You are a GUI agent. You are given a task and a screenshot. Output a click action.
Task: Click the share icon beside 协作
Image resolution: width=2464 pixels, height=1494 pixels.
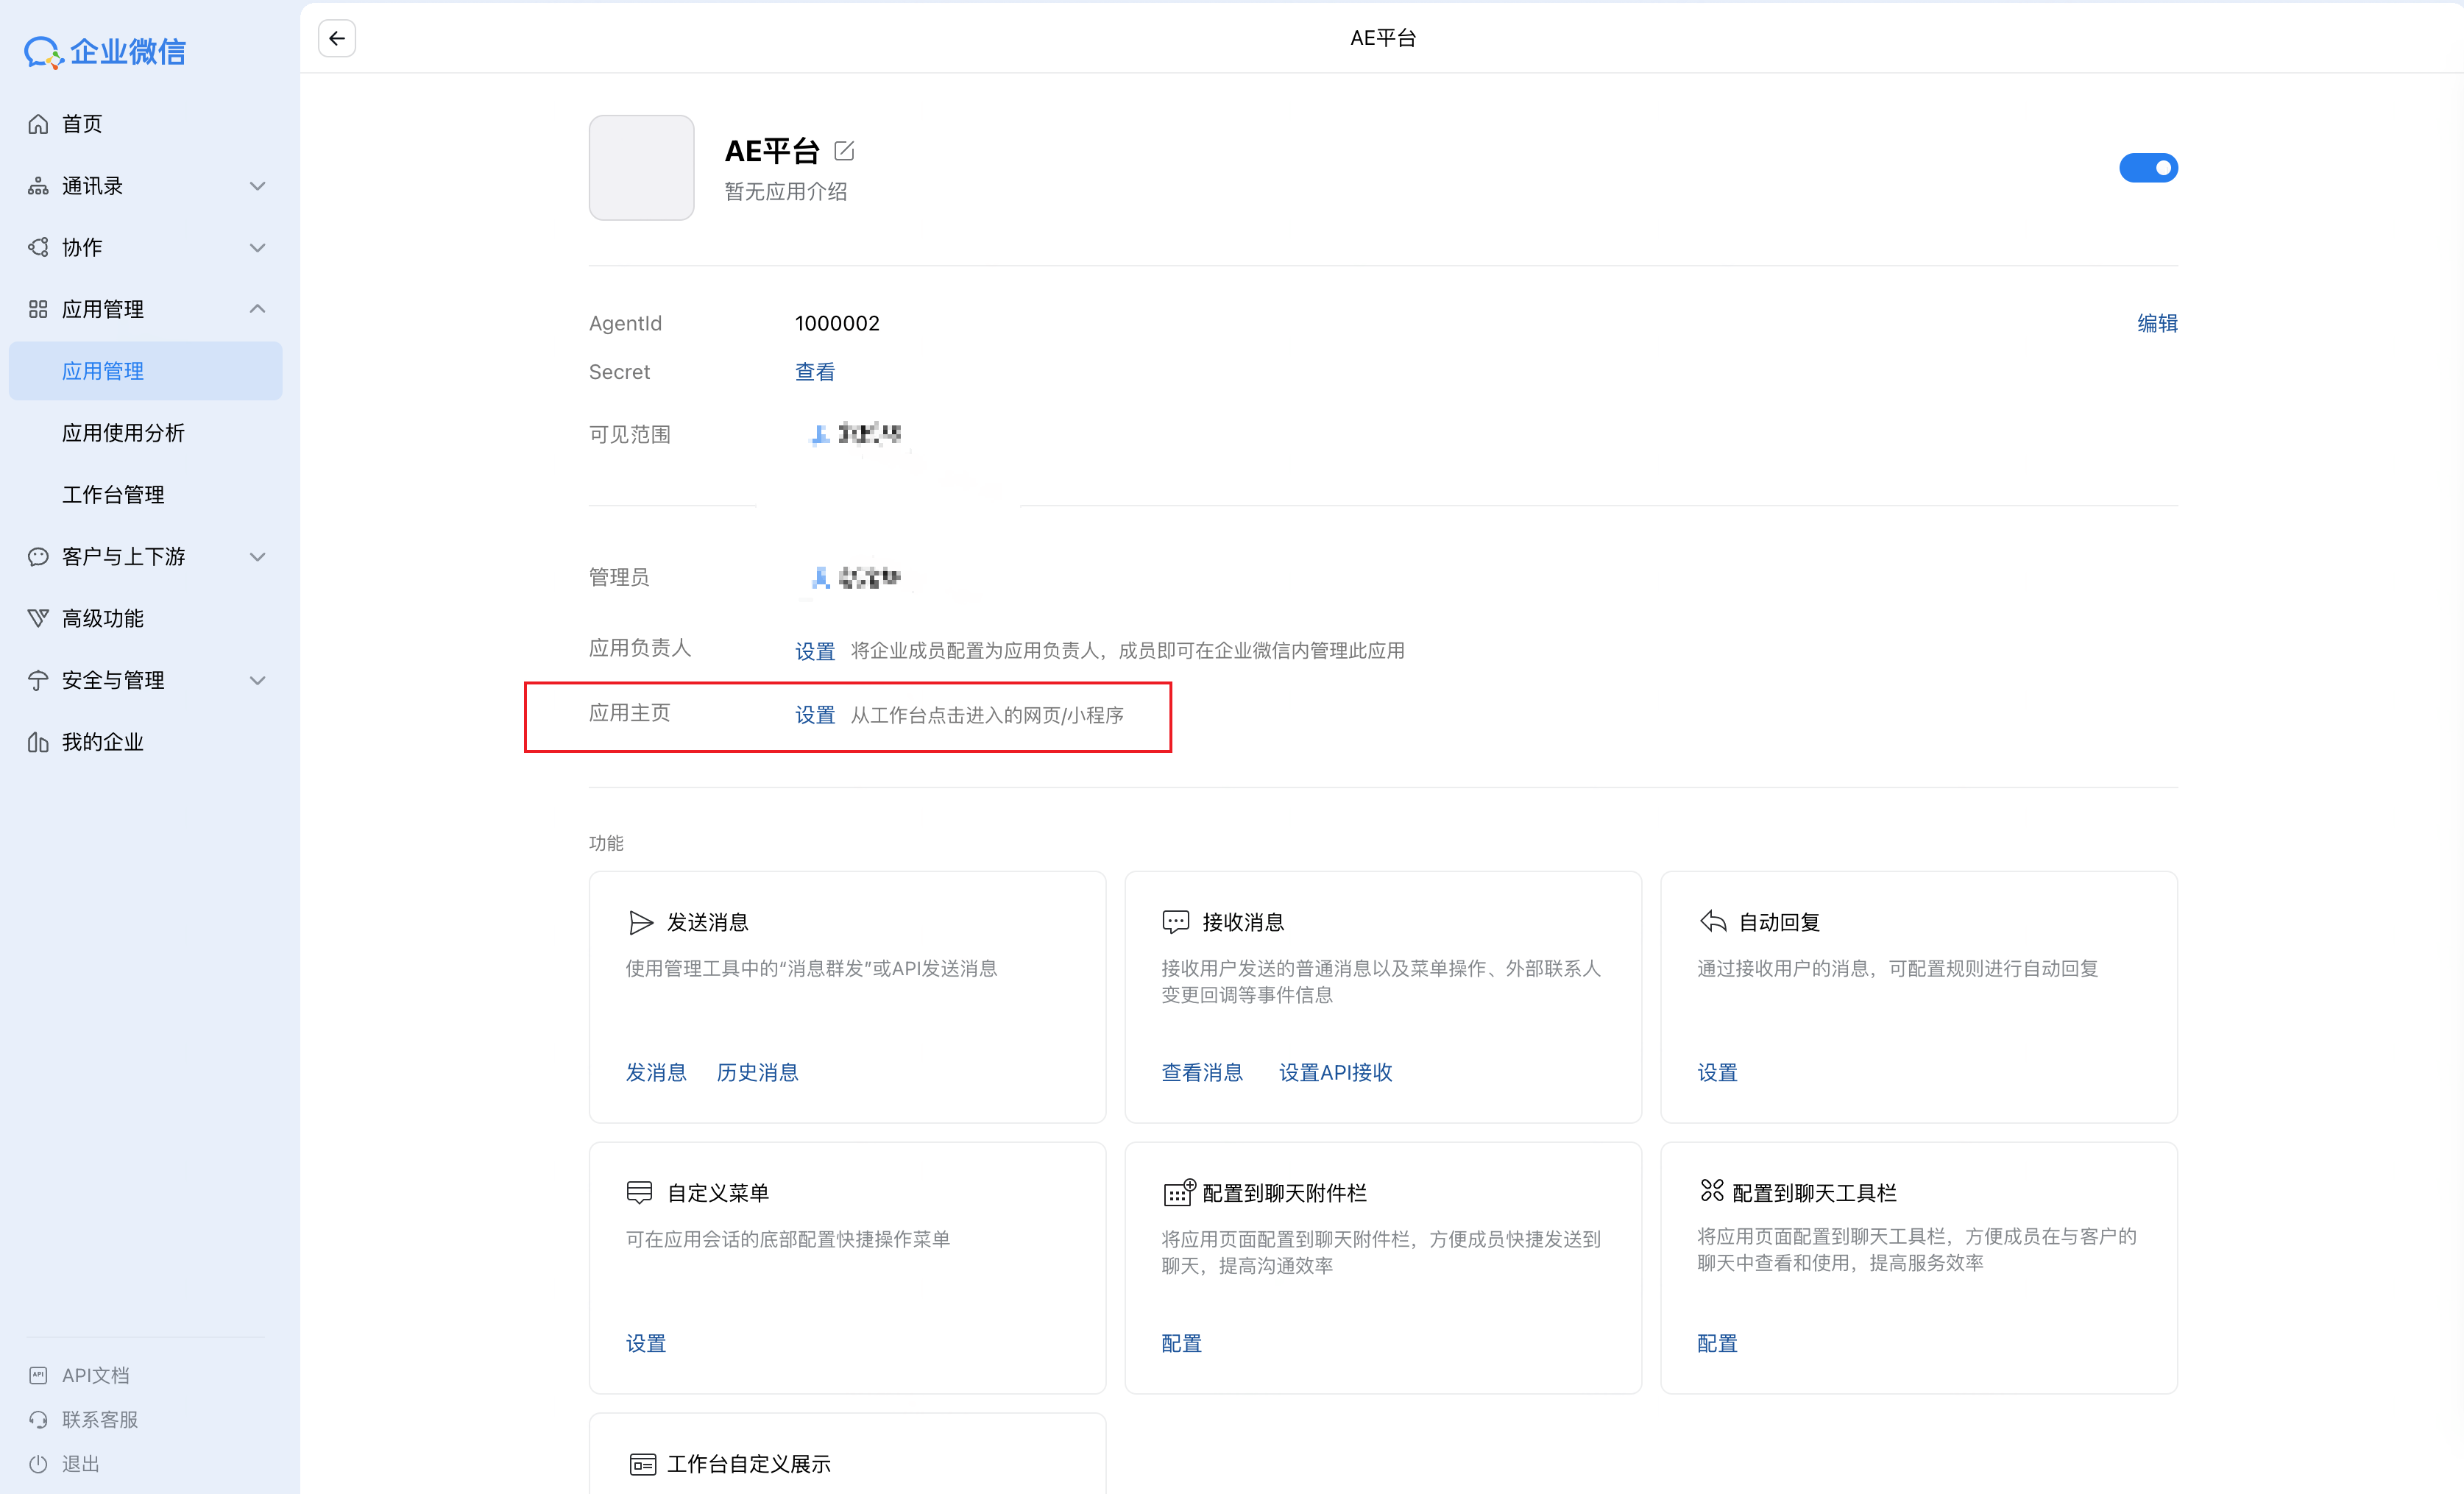click(x=38, y=247)
